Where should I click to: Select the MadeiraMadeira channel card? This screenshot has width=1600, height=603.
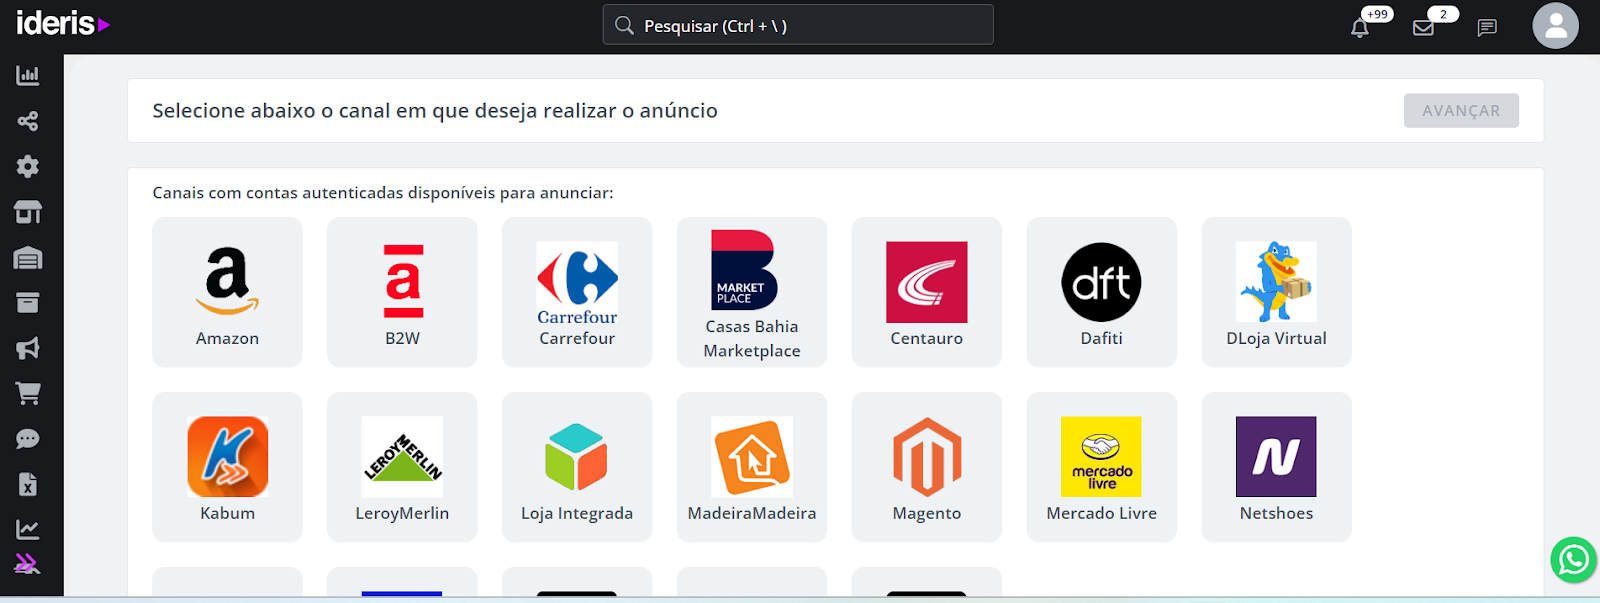752,467
